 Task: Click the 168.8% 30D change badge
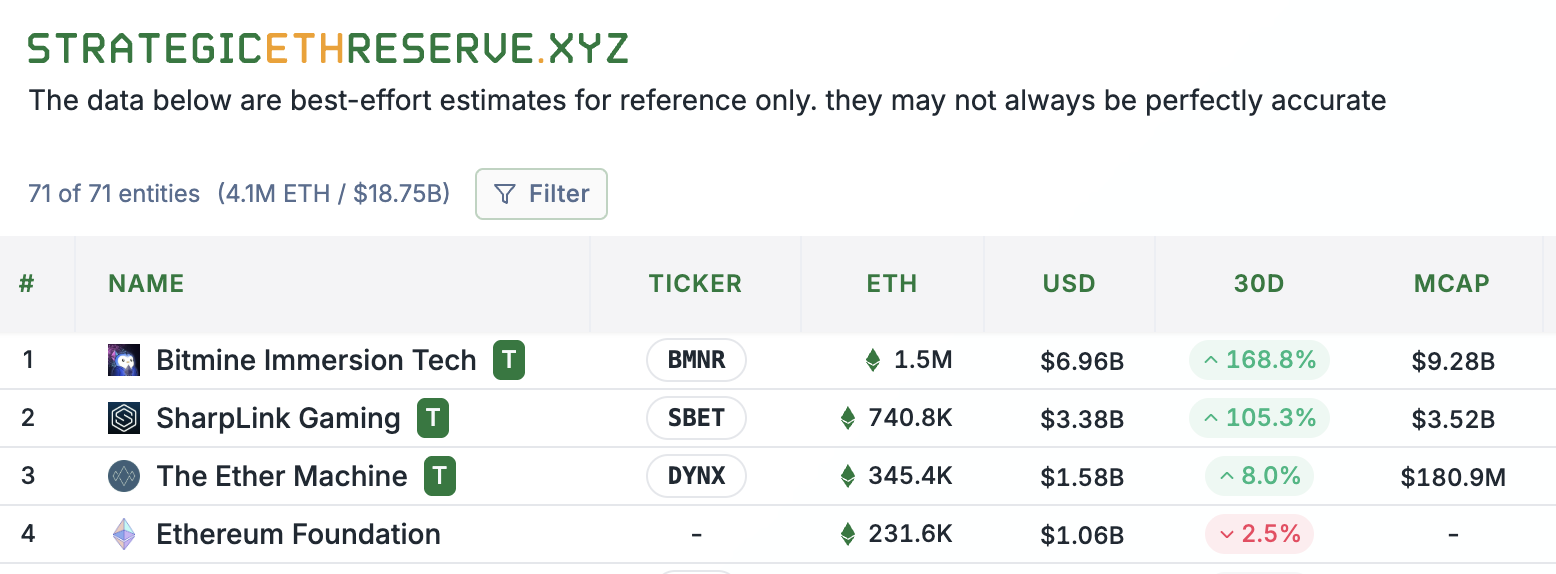[1259, 360]
